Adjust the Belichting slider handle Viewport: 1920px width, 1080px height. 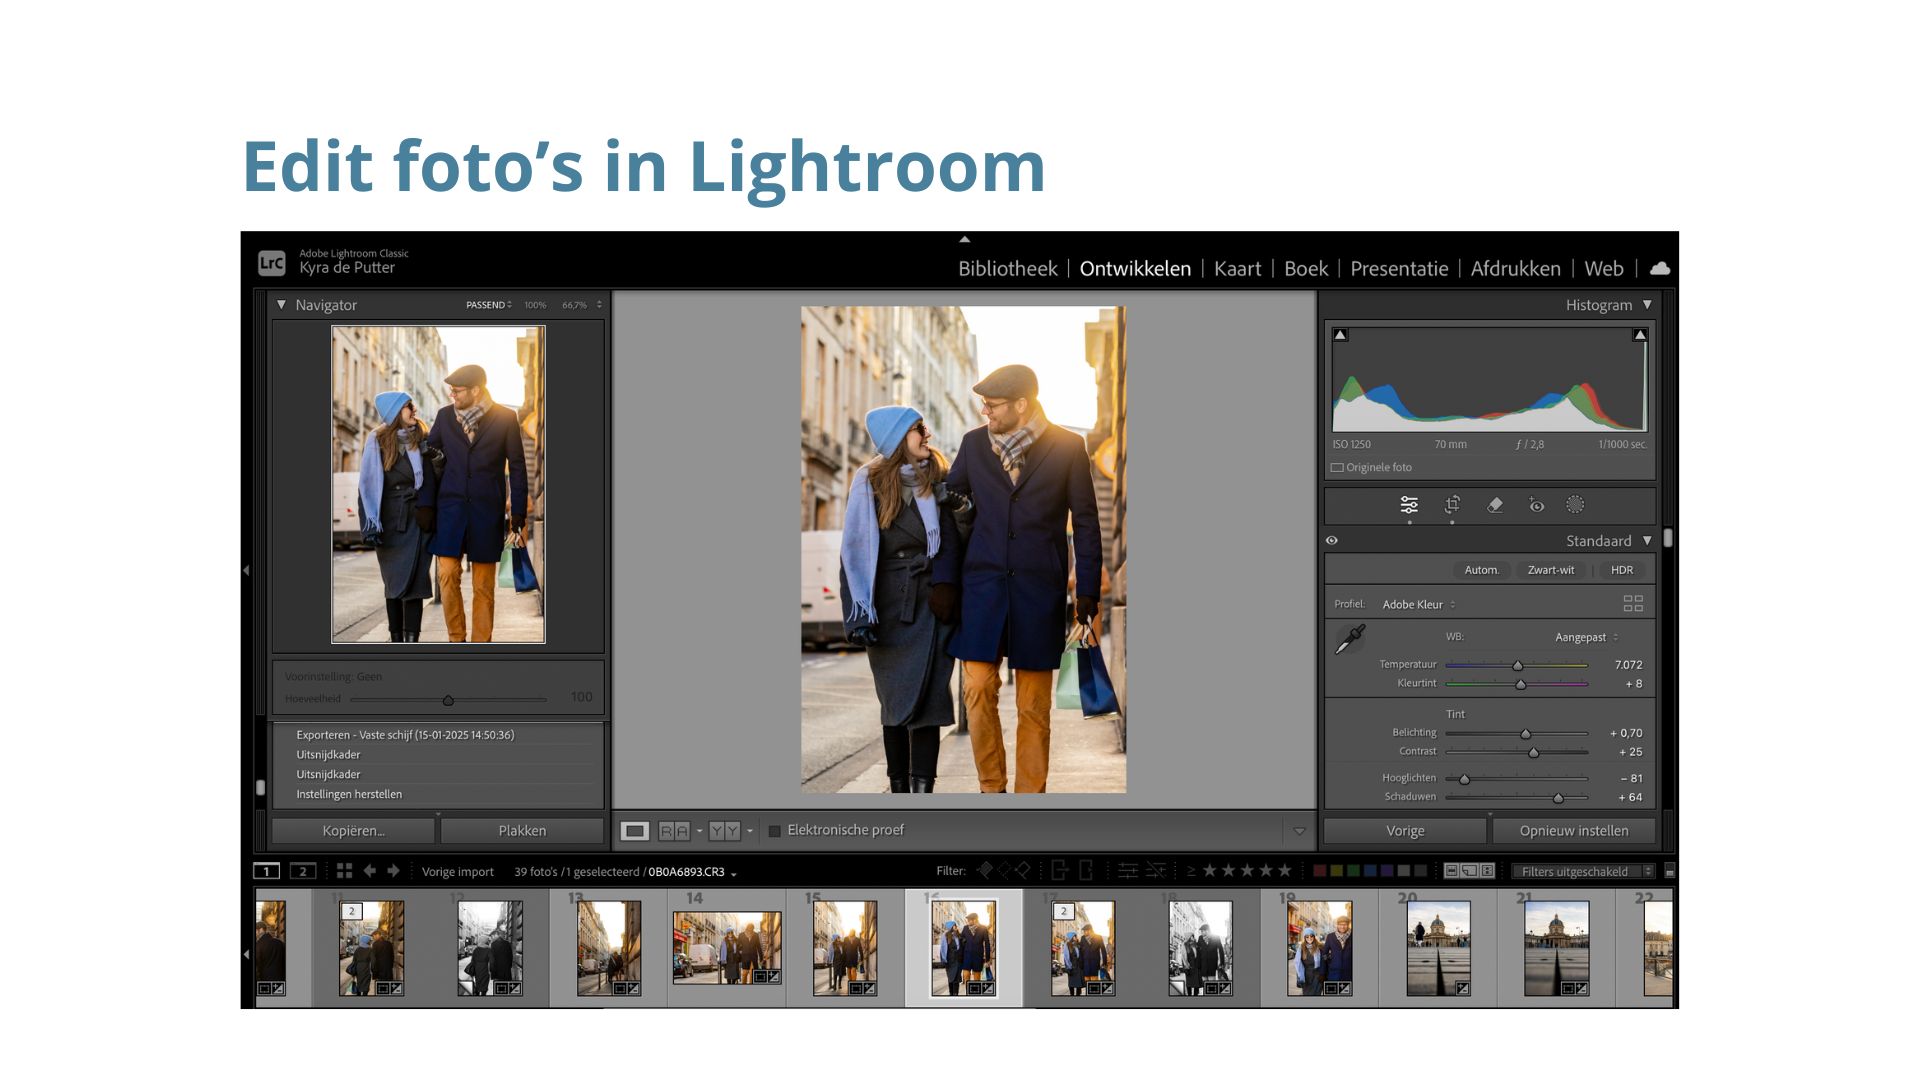point(1526,734)
